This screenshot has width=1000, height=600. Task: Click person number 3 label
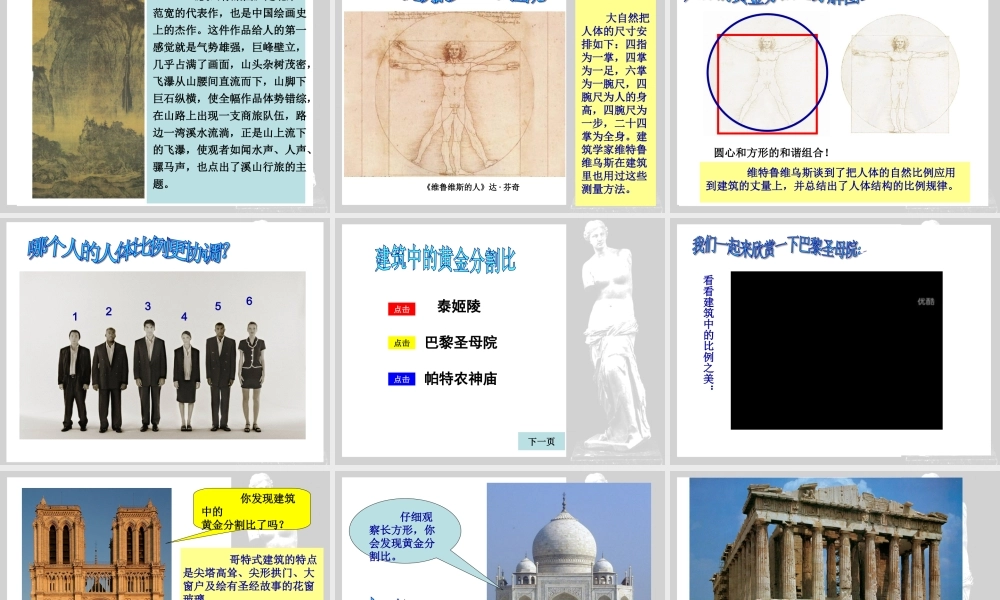[147, 306]
